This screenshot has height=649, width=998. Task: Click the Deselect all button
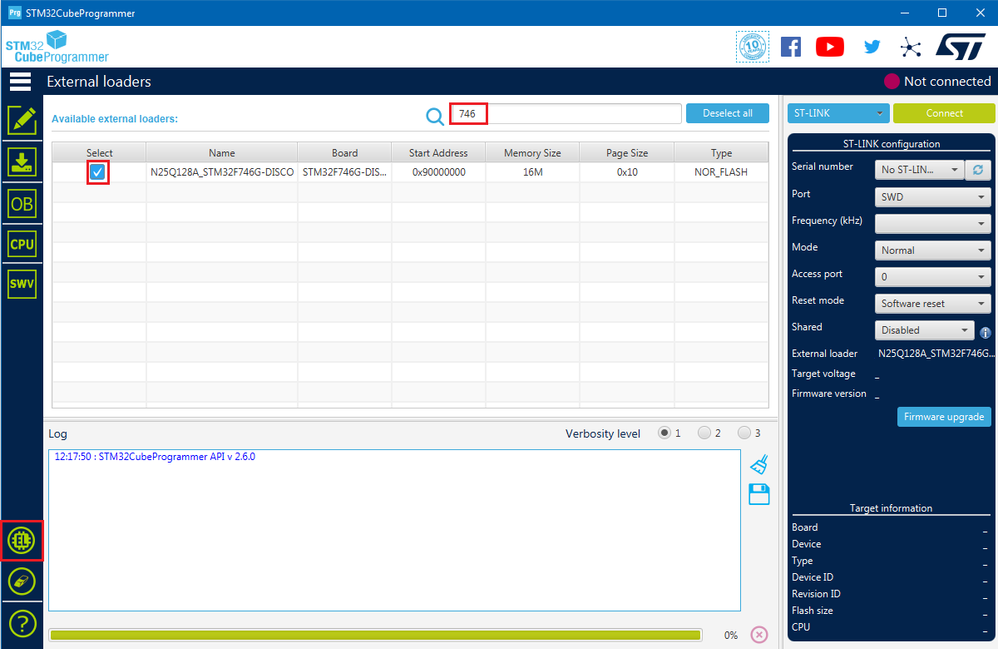point(727,113)
